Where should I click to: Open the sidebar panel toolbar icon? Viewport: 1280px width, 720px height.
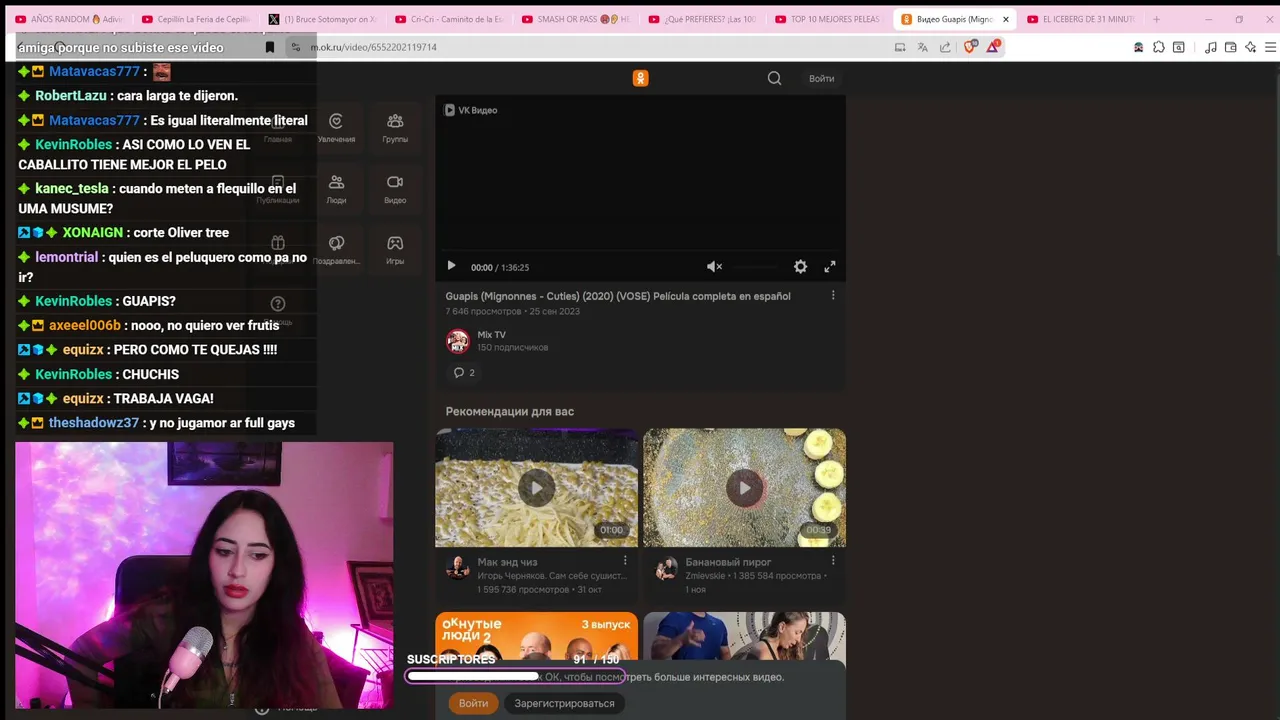pyautogui.click(x=1179, y=47)
